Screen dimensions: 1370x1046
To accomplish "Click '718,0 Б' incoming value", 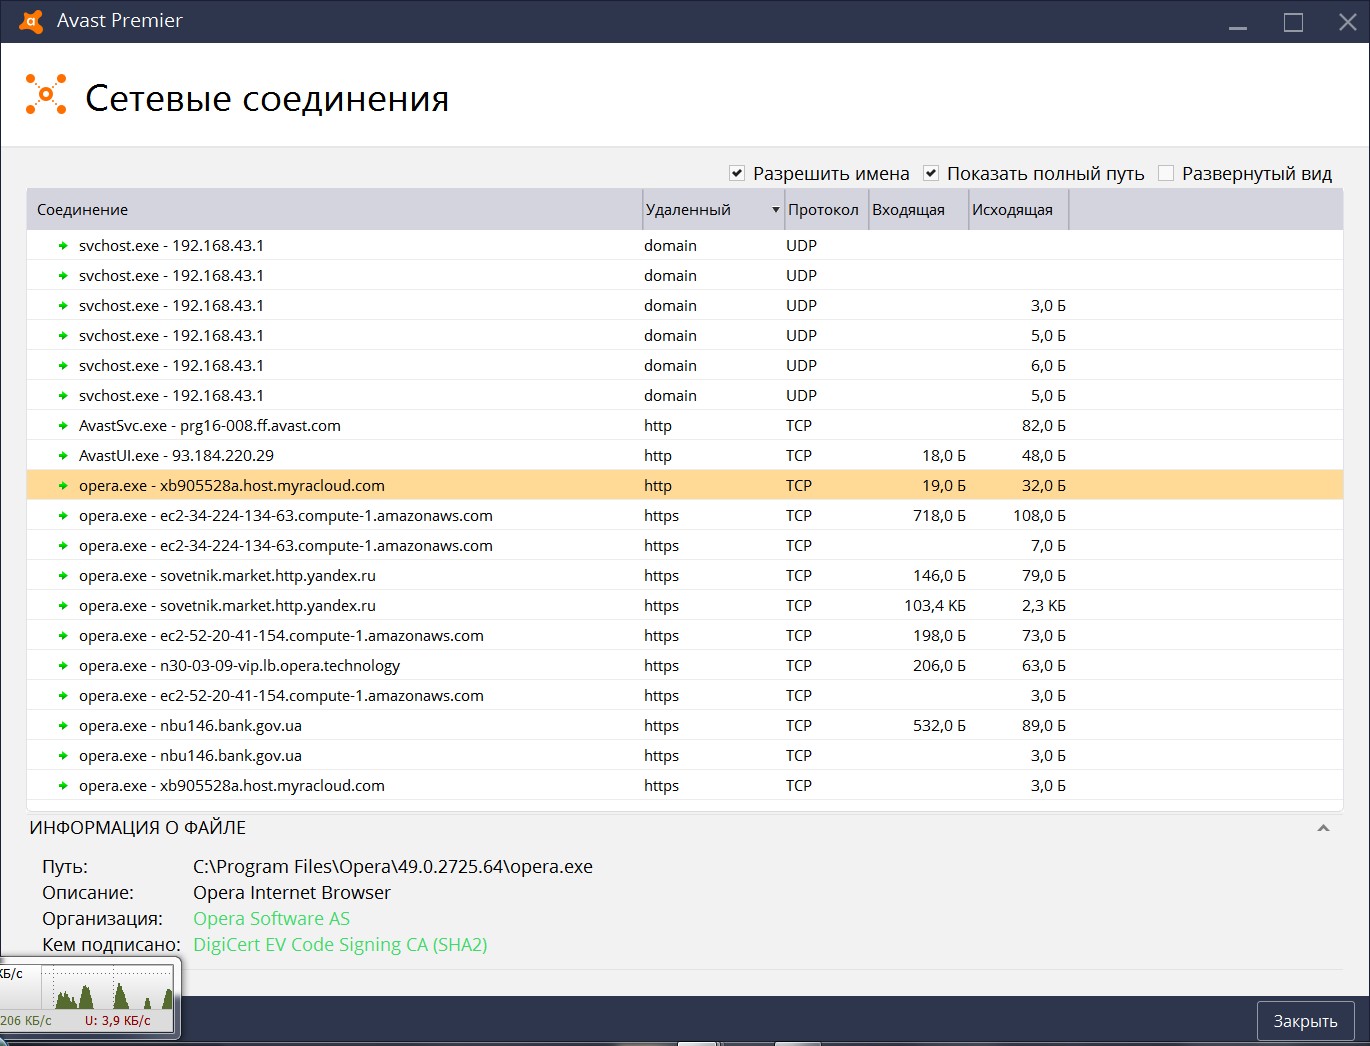I will point(939,516).
